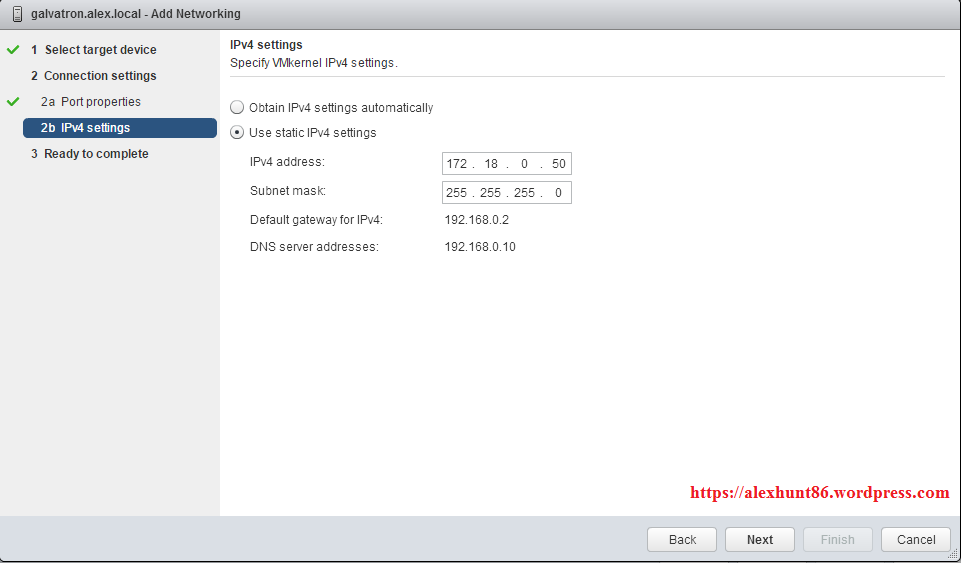Viewport: 961px width, 563px height.
Task: Click the subnet mask first octet field
Action: click(457, 193)
